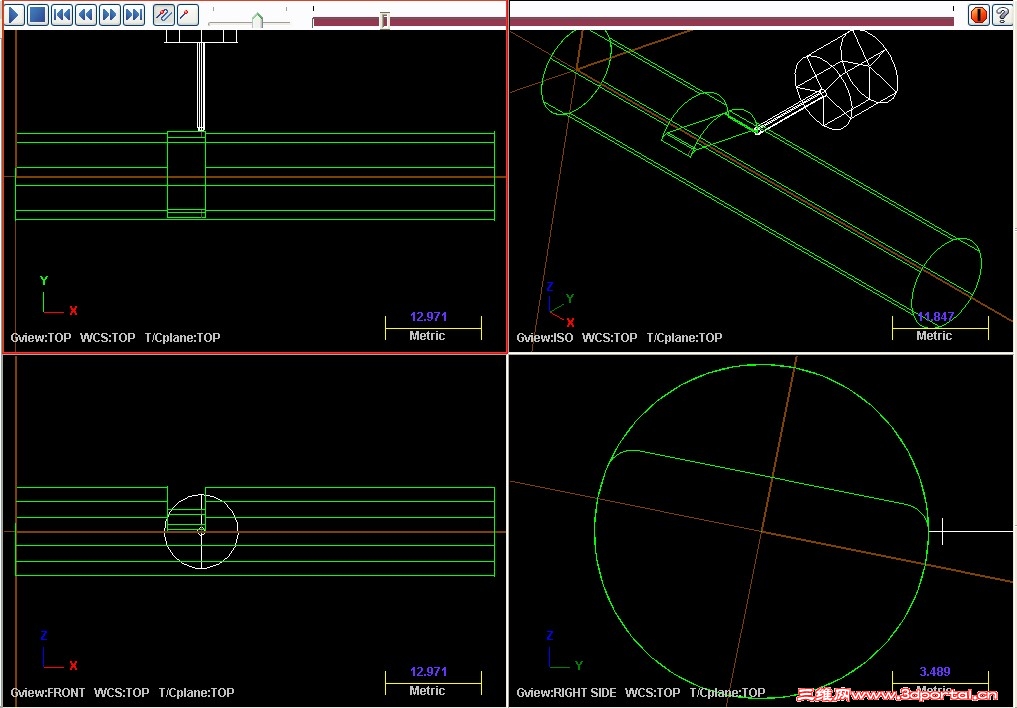1017x708 pixels.
Task: Click T/Cplane:TOP label in TOP viewport
Action: 182,337
